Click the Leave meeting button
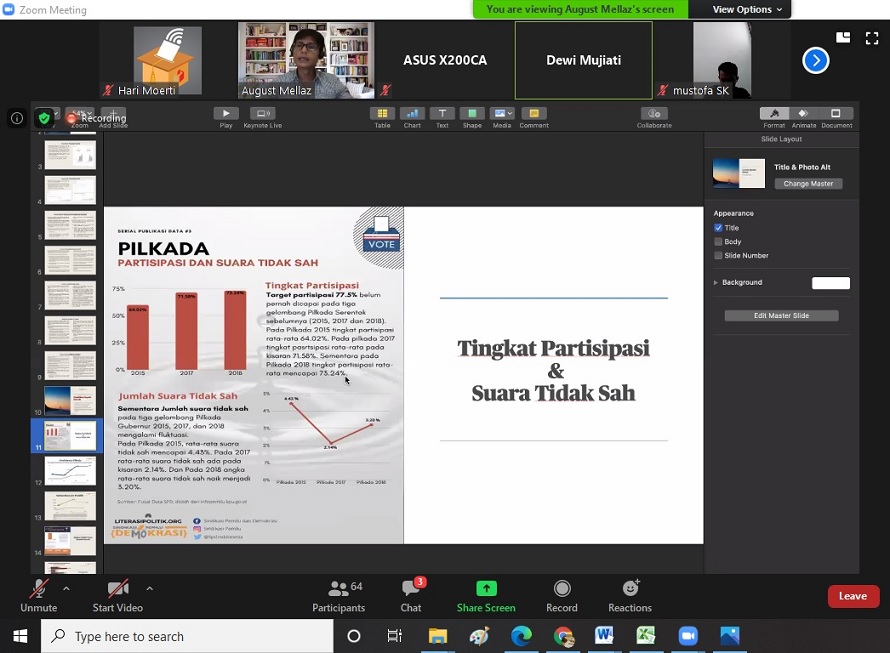Screen dimensions: 890x653 coord(853,596)
